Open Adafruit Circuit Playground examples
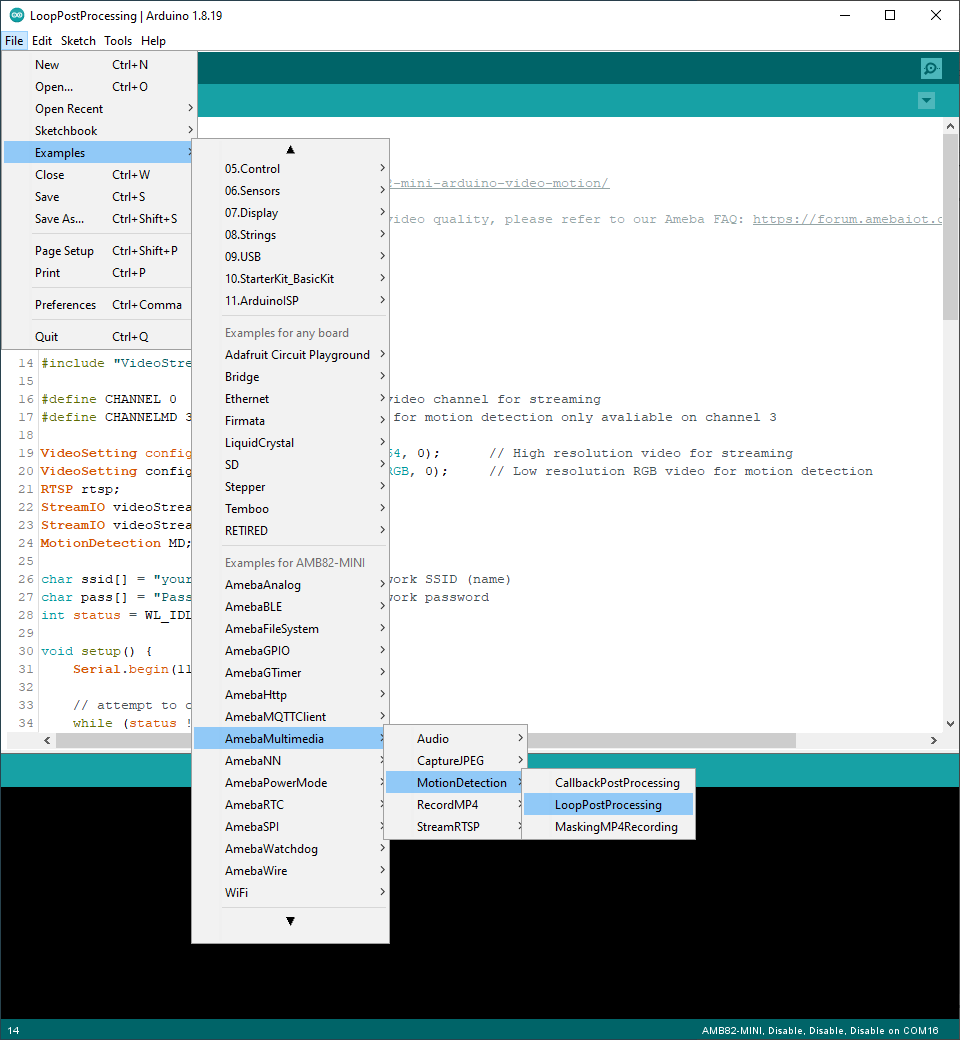Image resolution: width=960 pixels, height=1040 pixels. tap(291, 354)
